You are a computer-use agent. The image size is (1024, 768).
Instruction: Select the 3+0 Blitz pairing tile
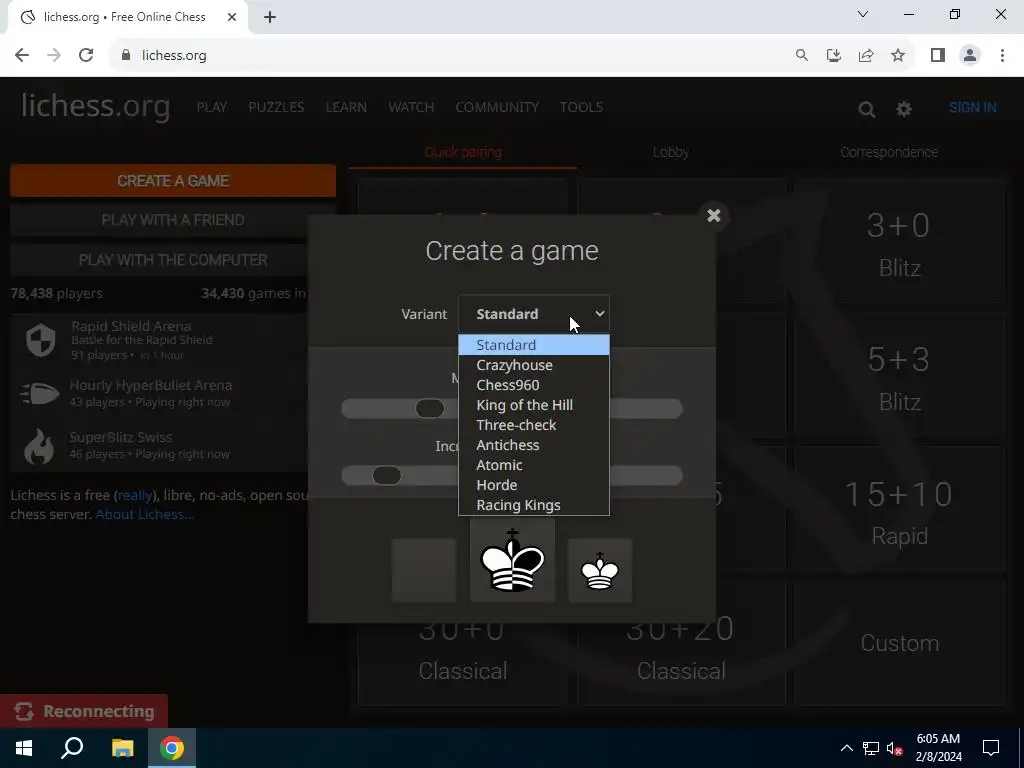click(899, 242)
